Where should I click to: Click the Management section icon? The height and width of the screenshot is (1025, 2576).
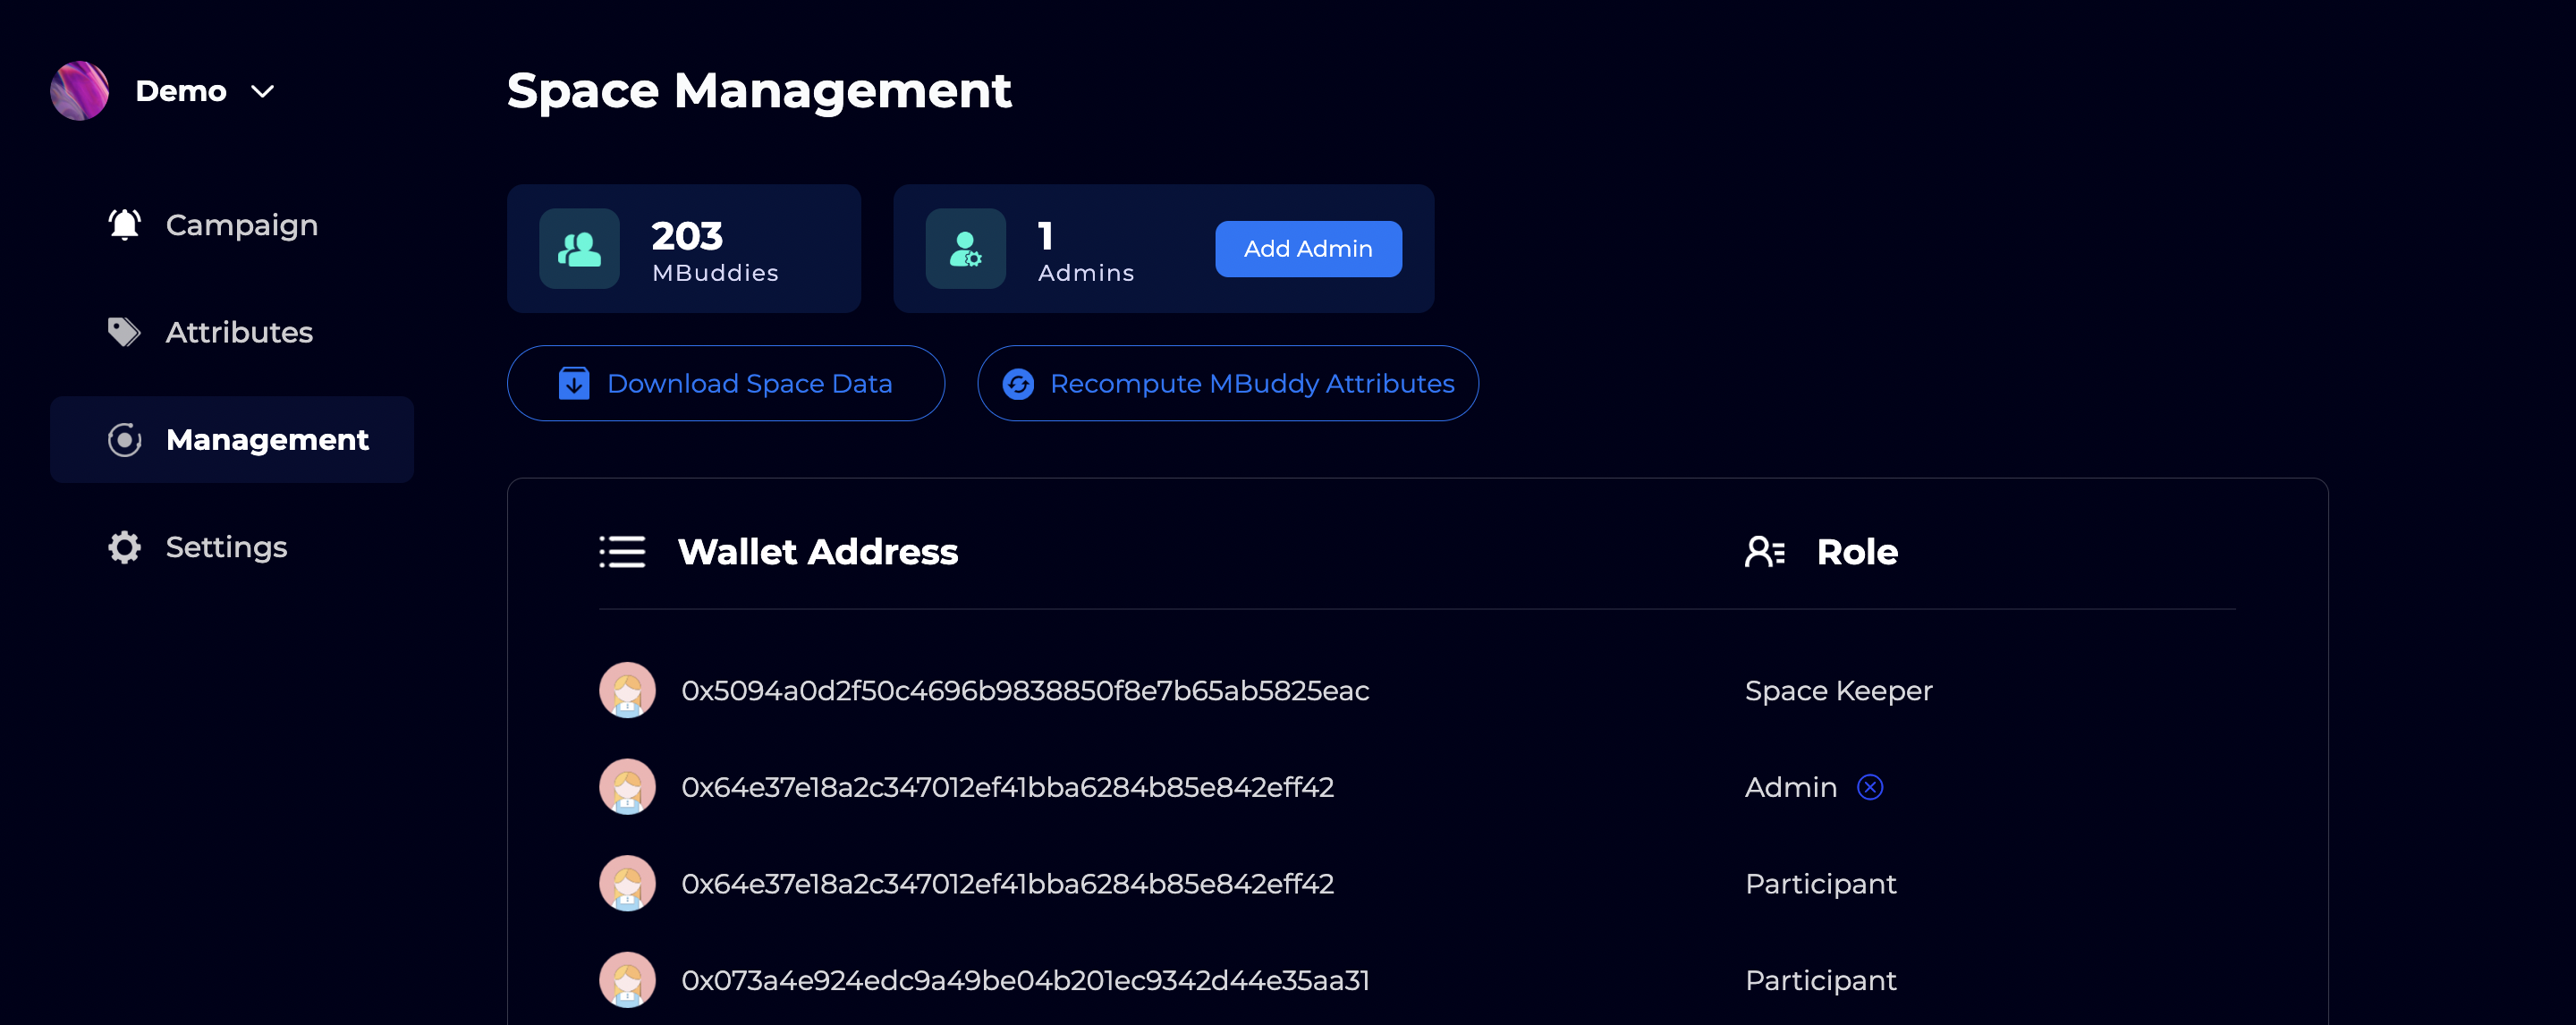pyautogui.click(x=124, y=439)
